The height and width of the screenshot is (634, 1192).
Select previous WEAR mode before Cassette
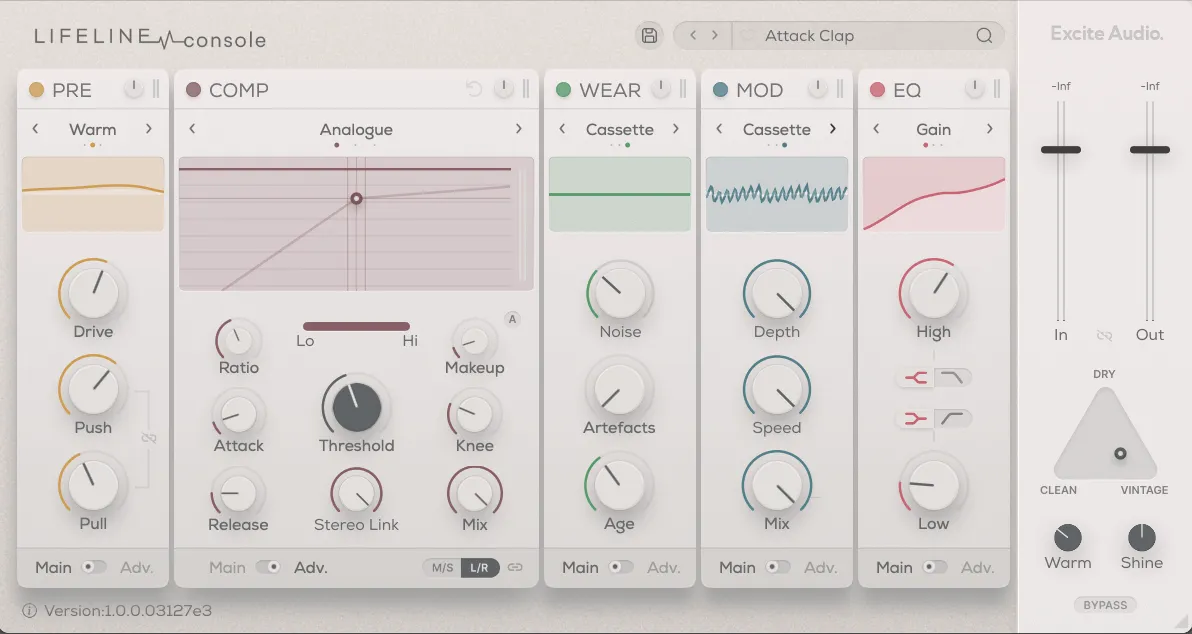pyautogui.click(x=563, y=128)
